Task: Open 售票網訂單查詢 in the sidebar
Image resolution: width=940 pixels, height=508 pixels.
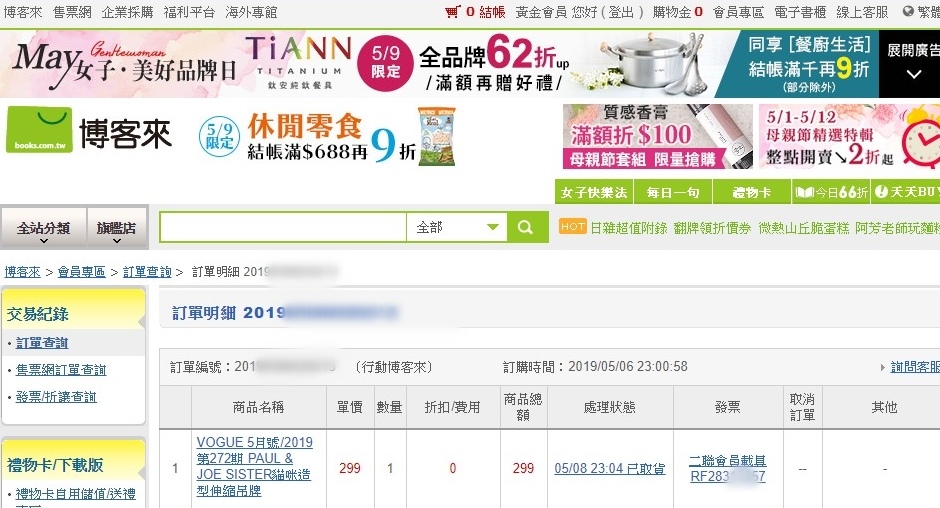Action: coord(61,369)
